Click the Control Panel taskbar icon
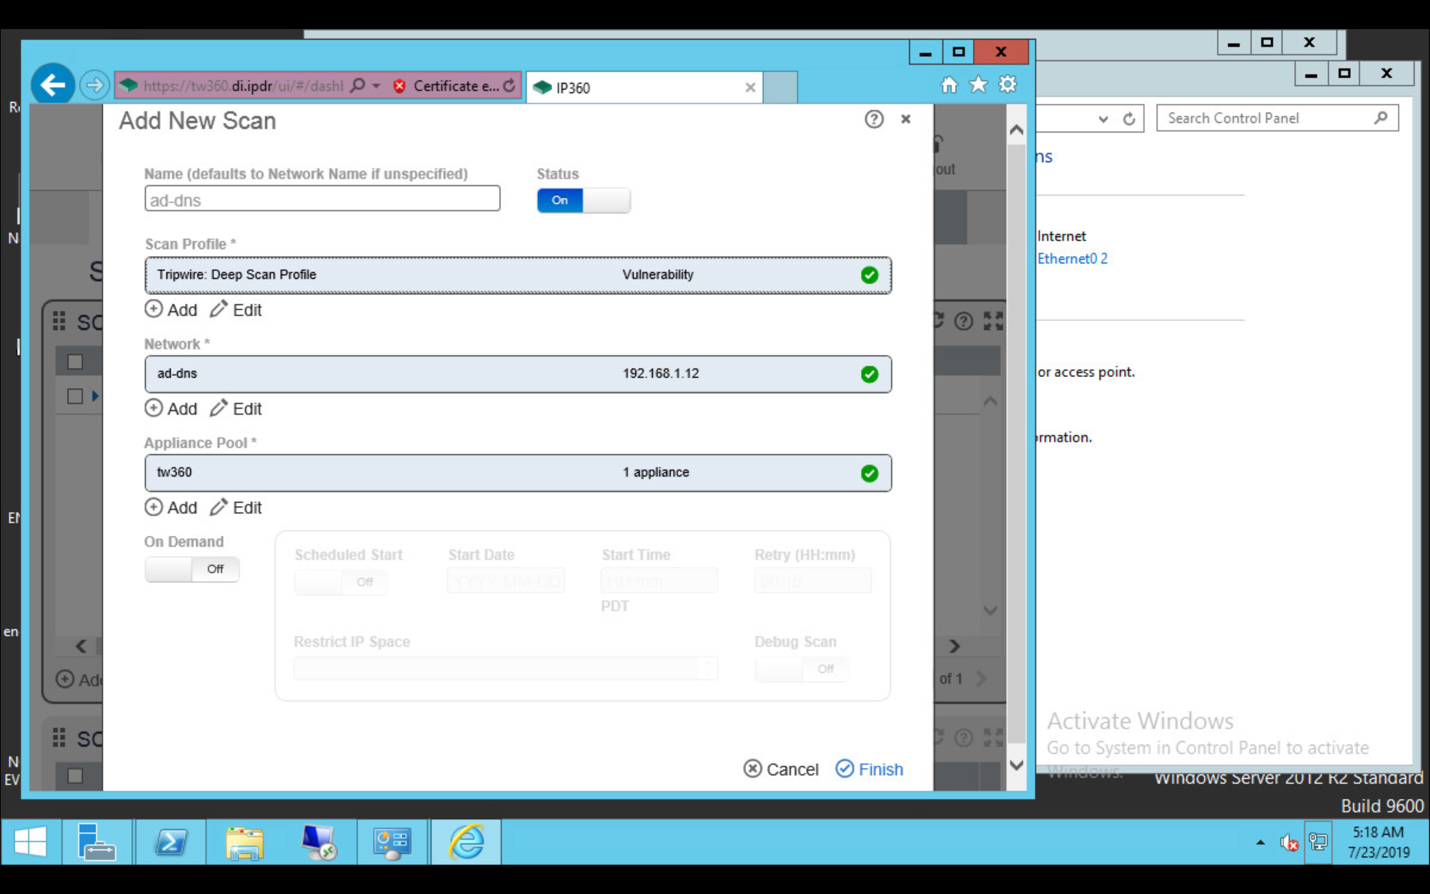Screen dimensions: 1430x894 click(392, 842)
